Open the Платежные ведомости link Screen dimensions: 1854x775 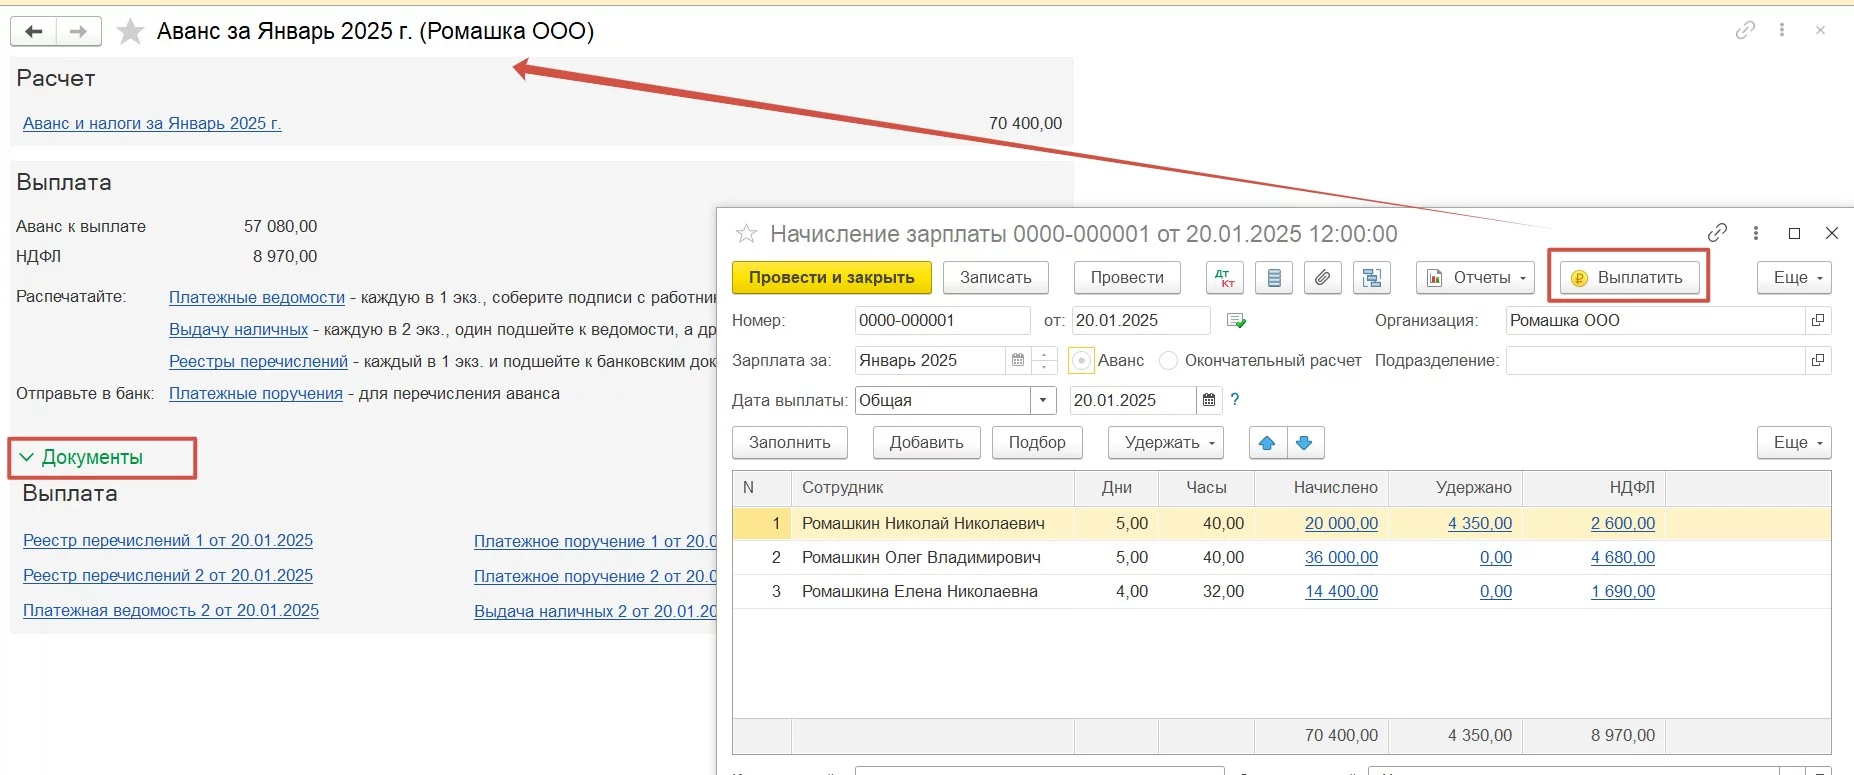click(x=256, y=298)
